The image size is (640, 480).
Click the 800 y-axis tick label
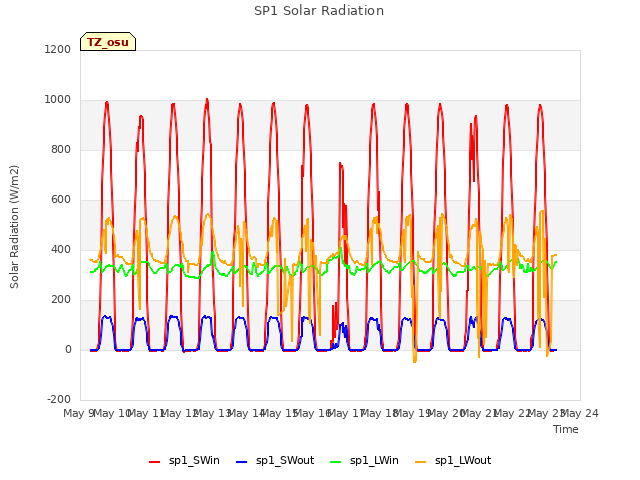click(x=61, y=150)
